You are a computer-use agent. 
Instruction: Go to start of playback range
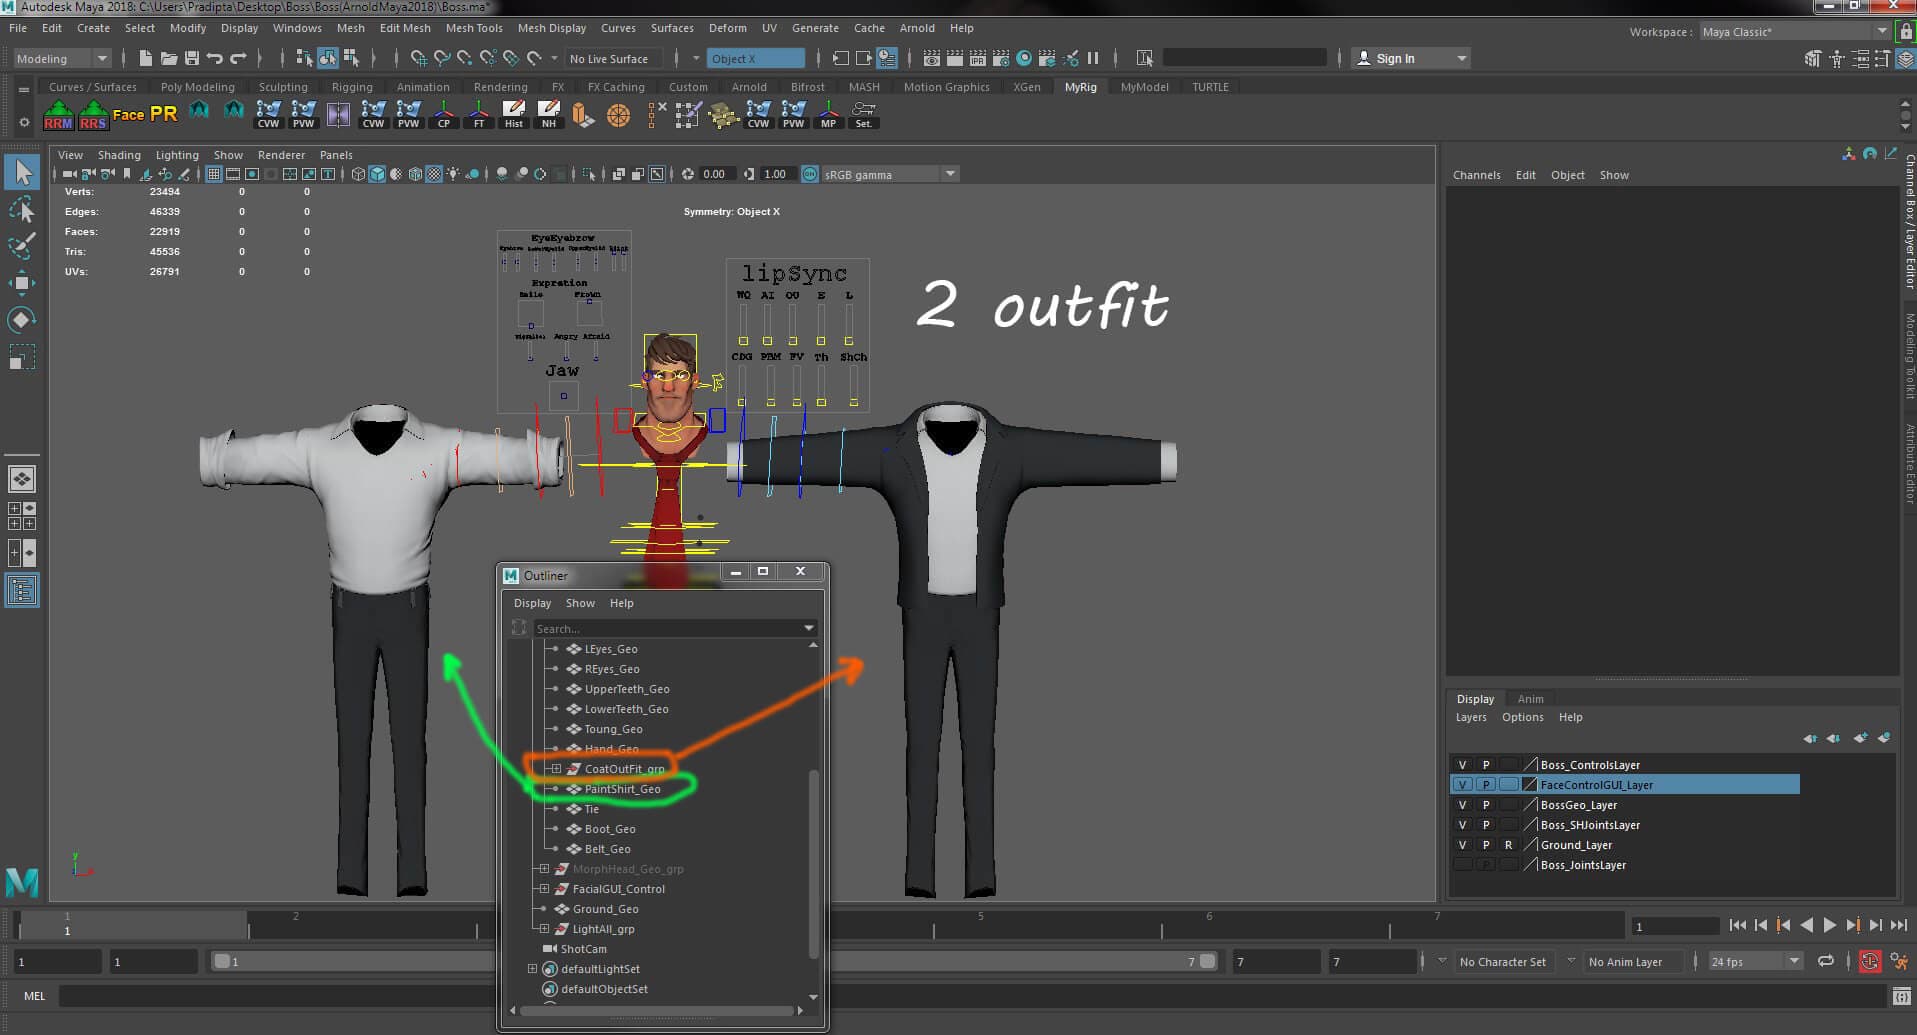pyautogui.click(x=1737, y=926)
